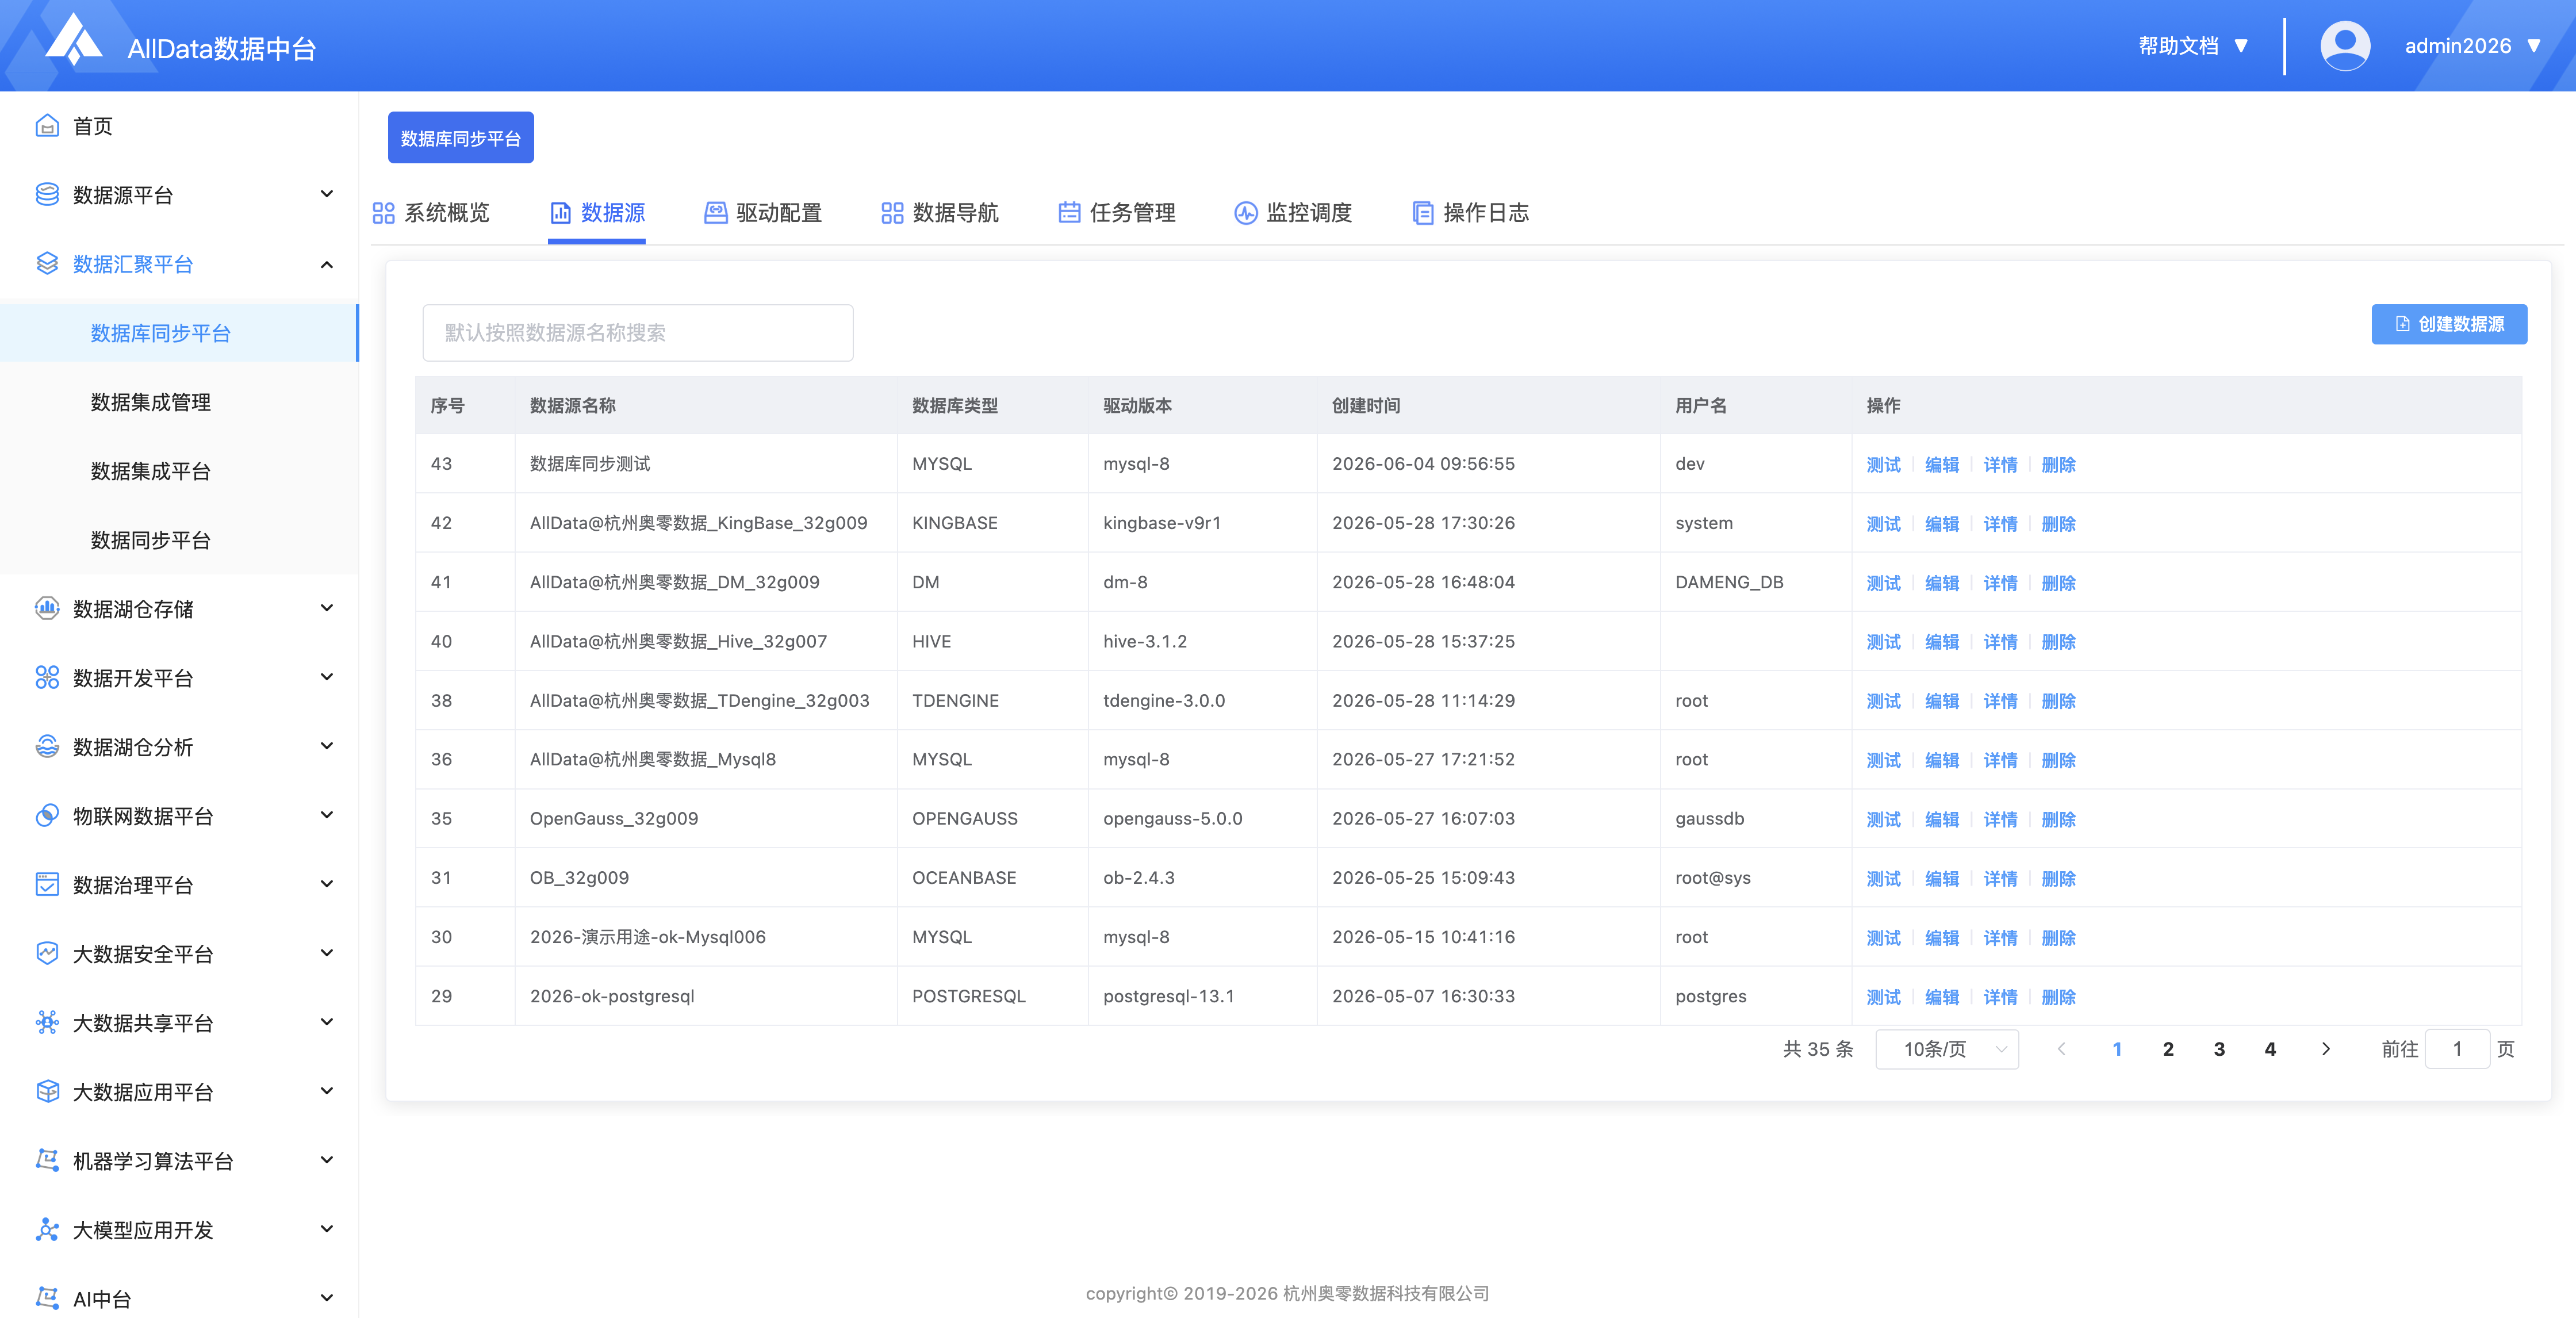Click the 前往 page number input

[x=2457, y=1049]
